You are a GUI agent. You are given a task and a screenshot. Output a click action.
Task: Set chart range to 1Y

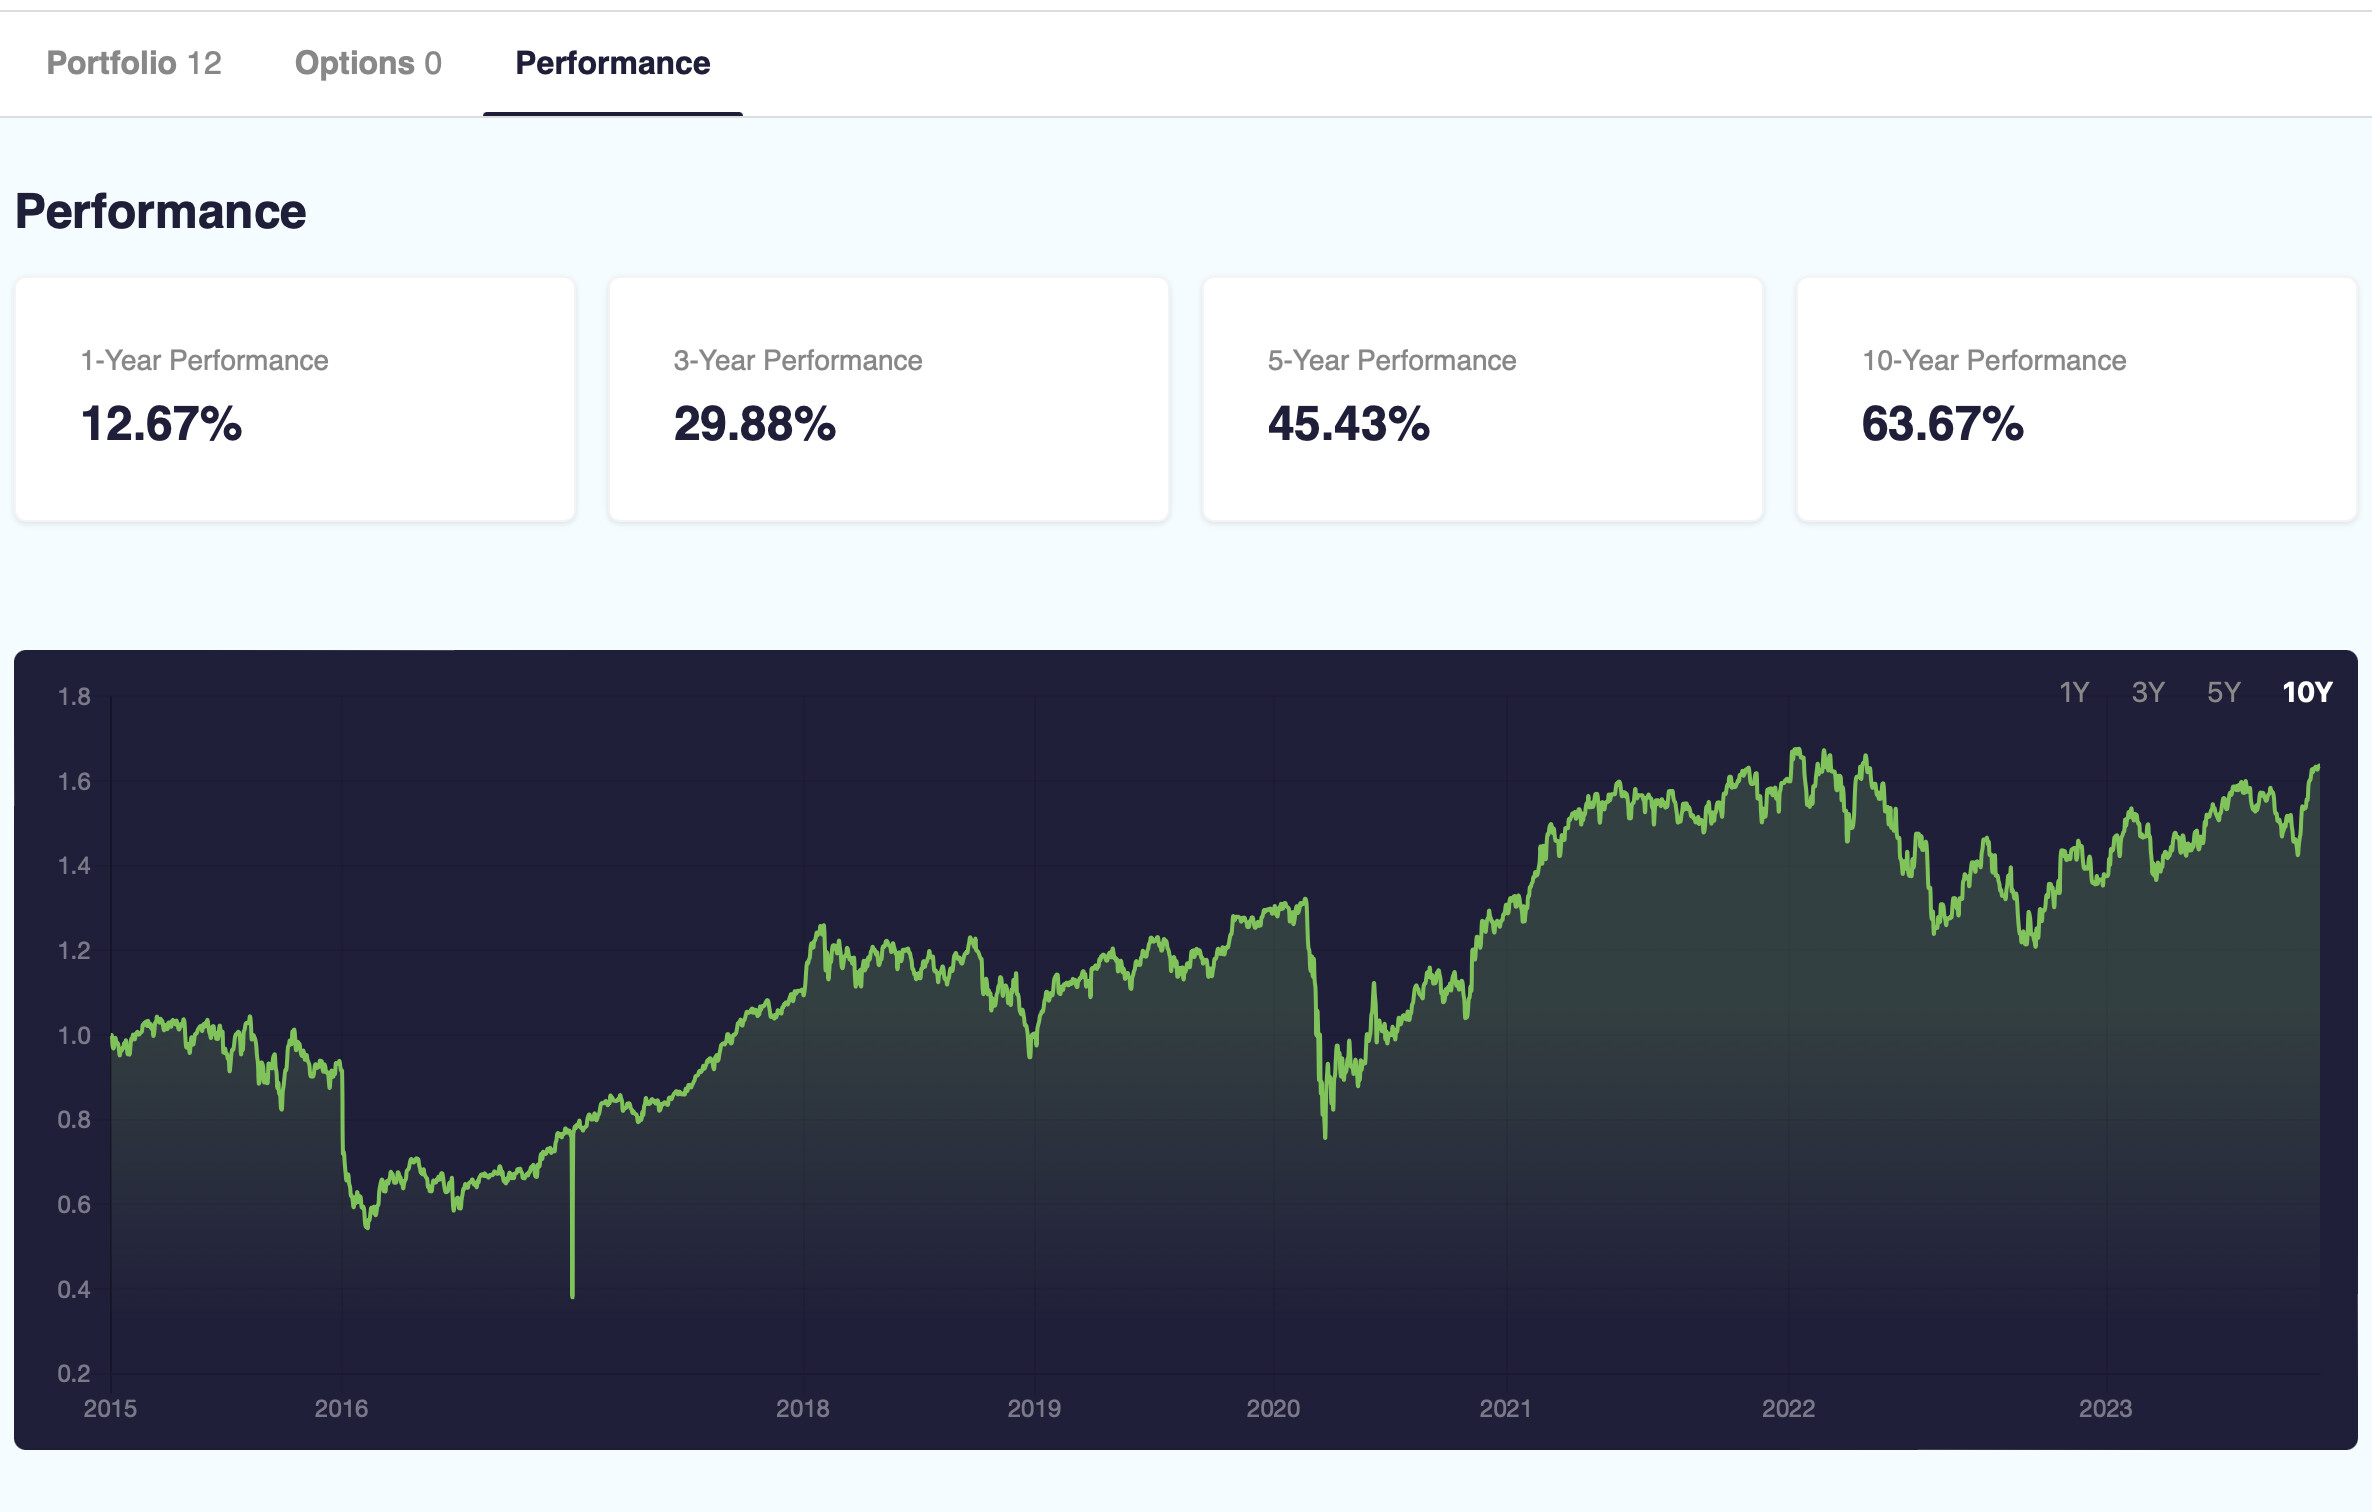(x=2074, y=692)
